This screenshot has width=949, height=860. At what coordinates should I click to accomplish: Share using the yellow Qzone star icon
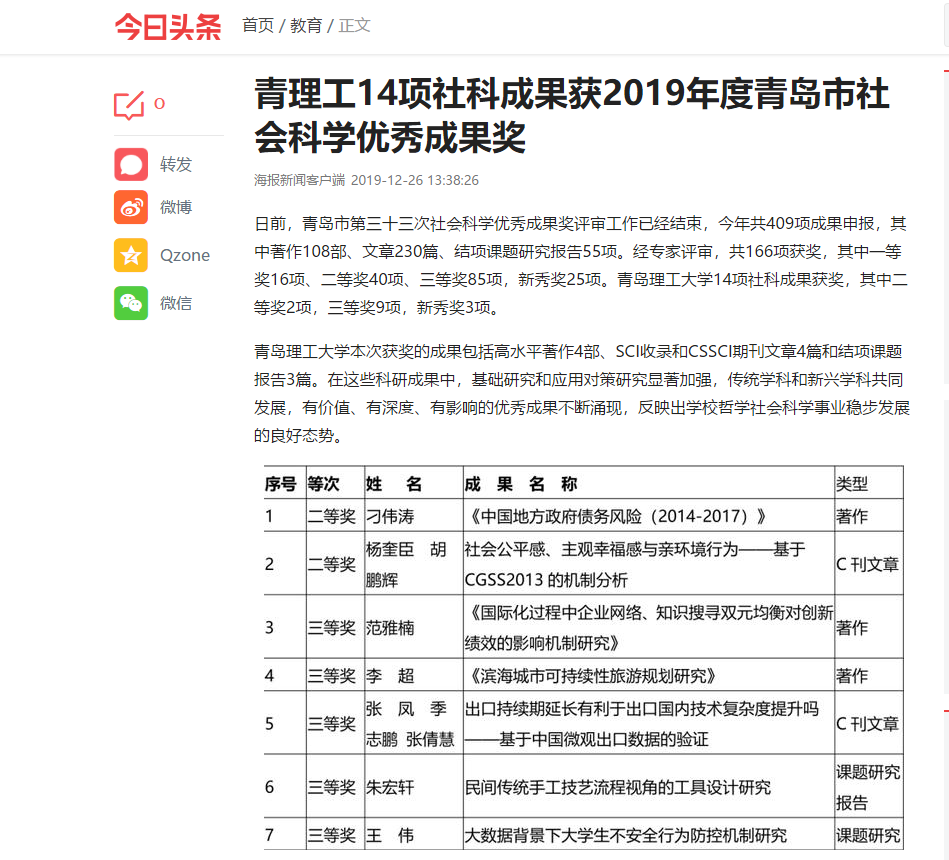point(131,255)
